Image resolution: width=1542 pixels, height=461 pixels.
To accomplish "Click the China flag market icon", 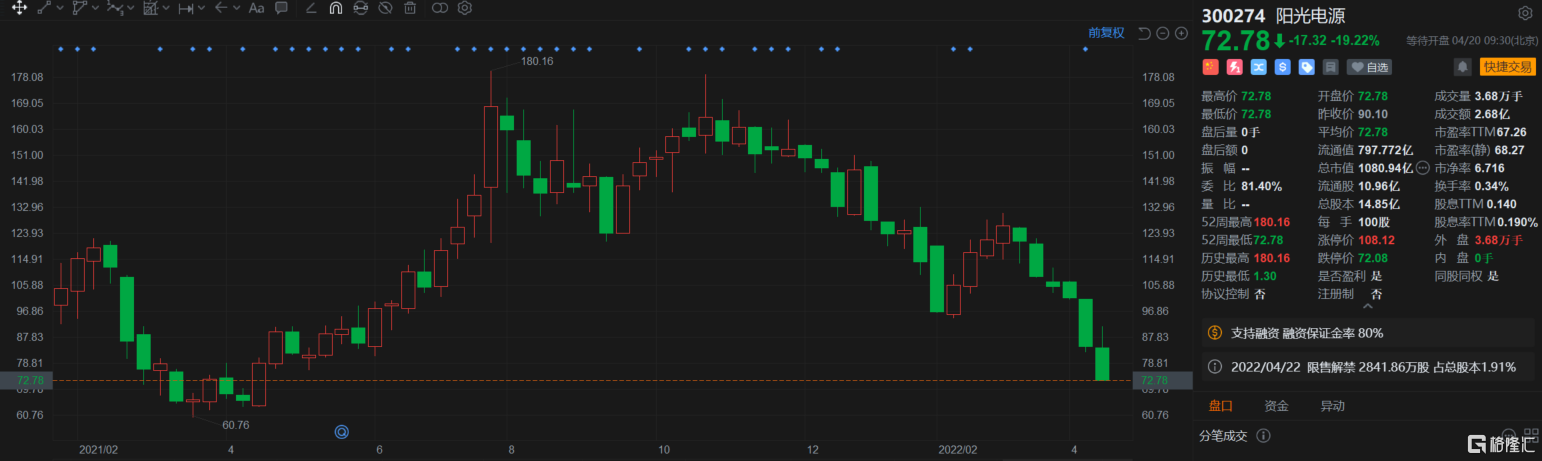I will [x=1209, y=67].
